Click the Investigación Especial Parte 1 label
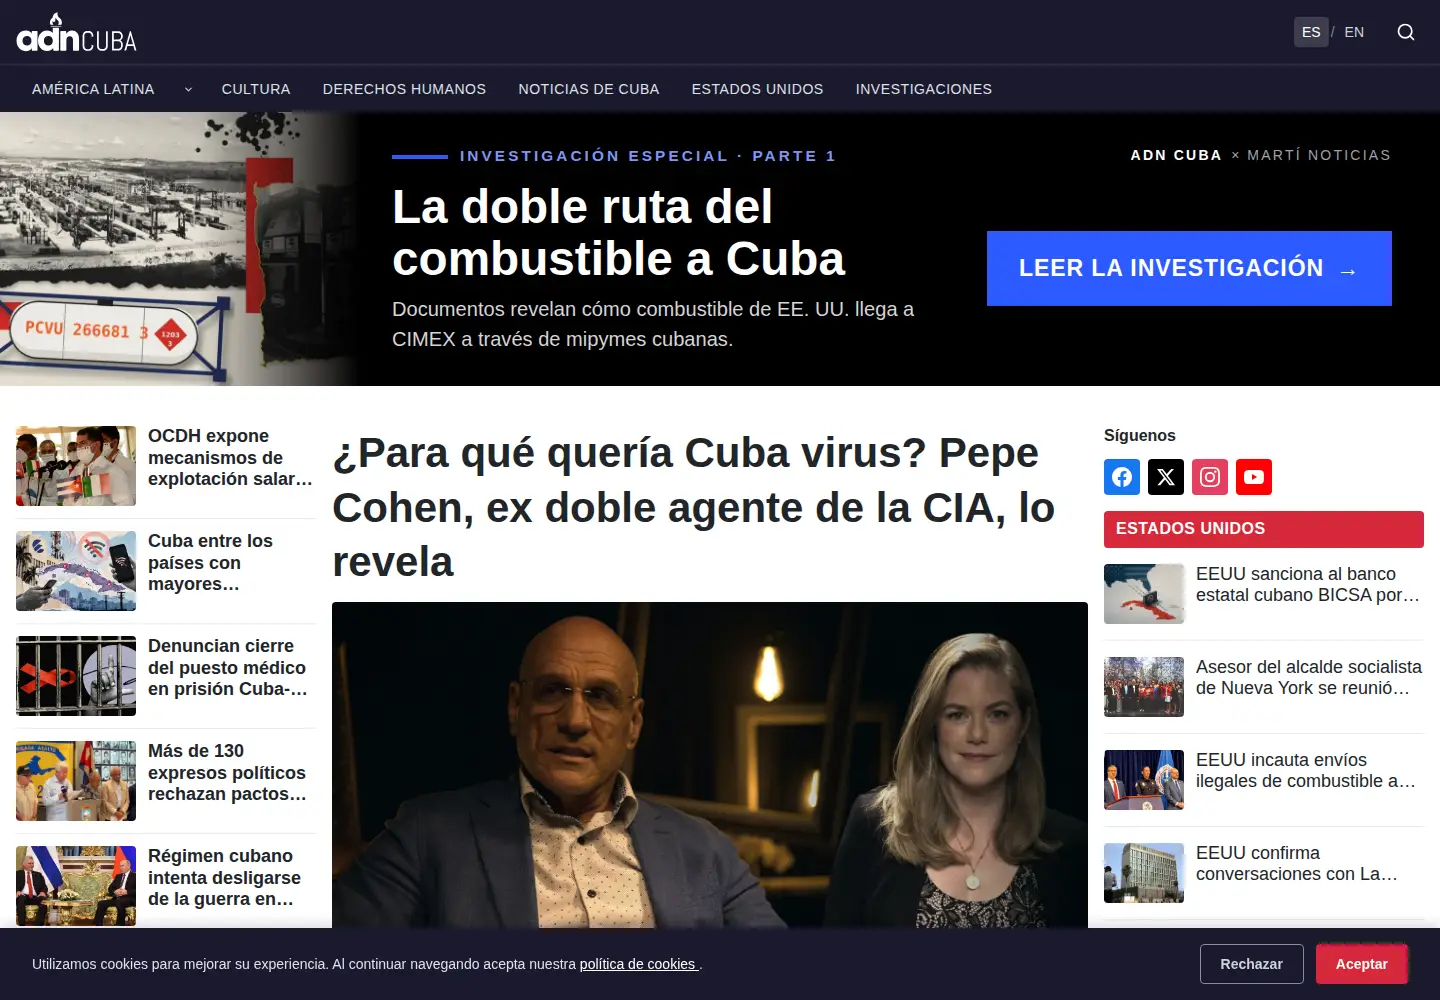 [647, 156]
